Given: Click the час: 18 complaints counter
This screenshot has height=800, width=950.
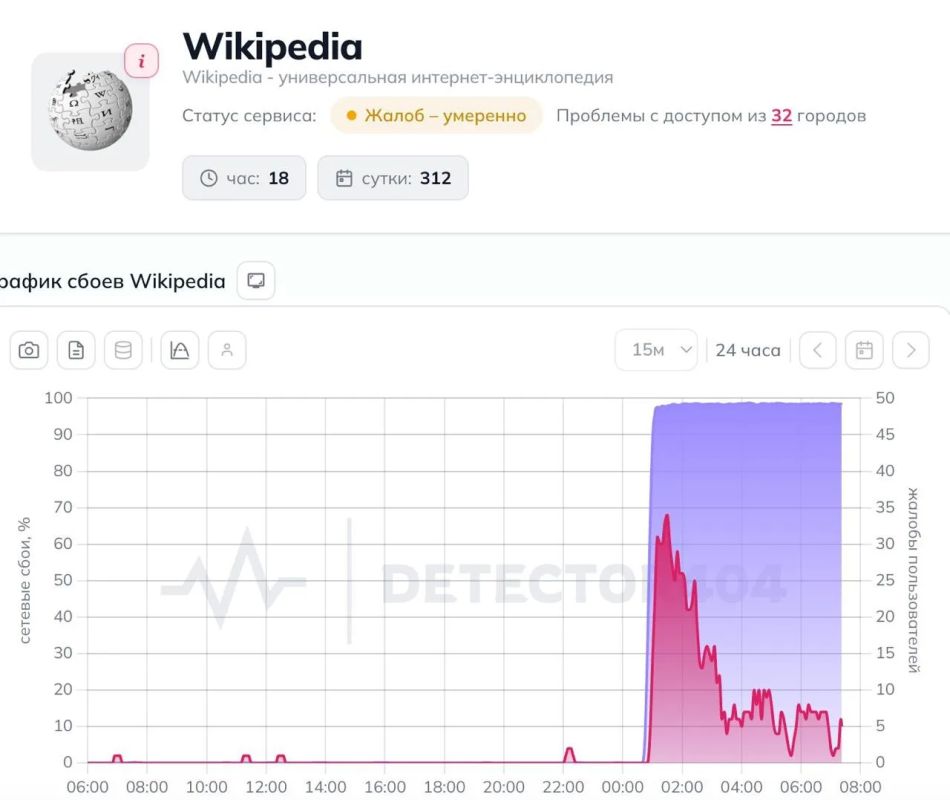Looking at the screenshot, I should [244, 178].
